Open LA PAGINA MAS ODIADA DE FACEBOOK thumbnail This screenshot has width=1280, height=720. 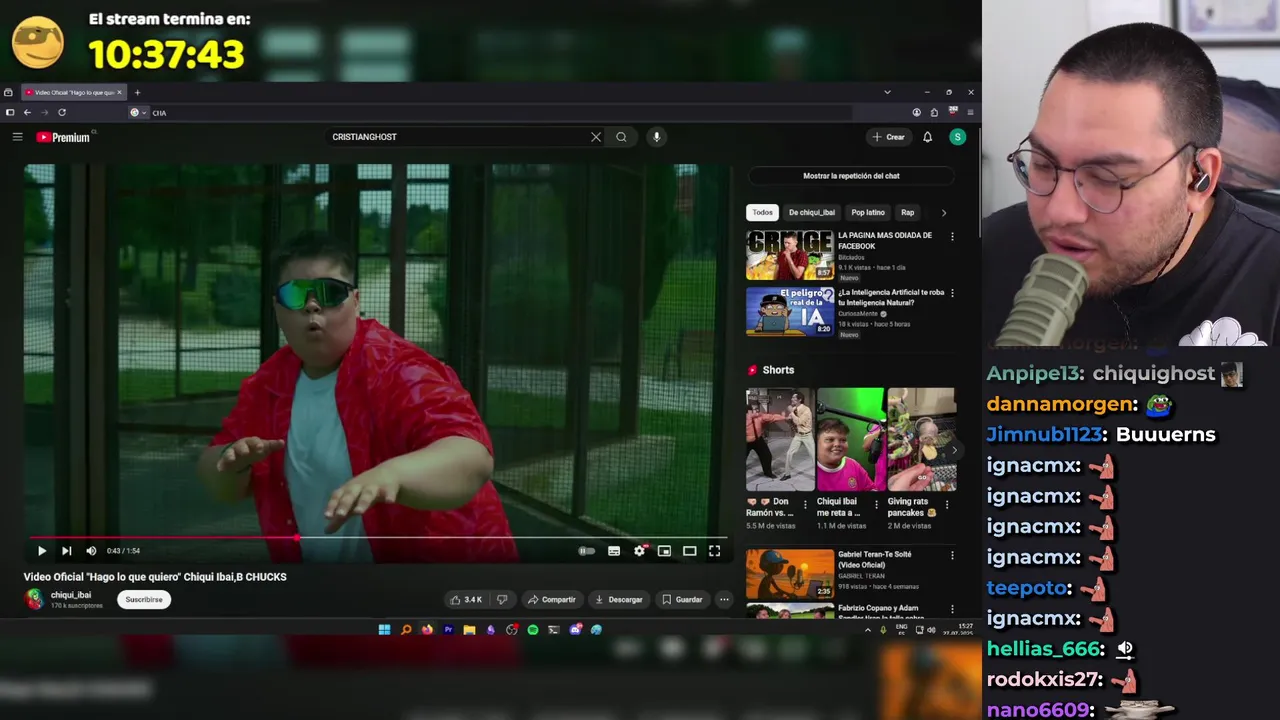tap(789, 255)
